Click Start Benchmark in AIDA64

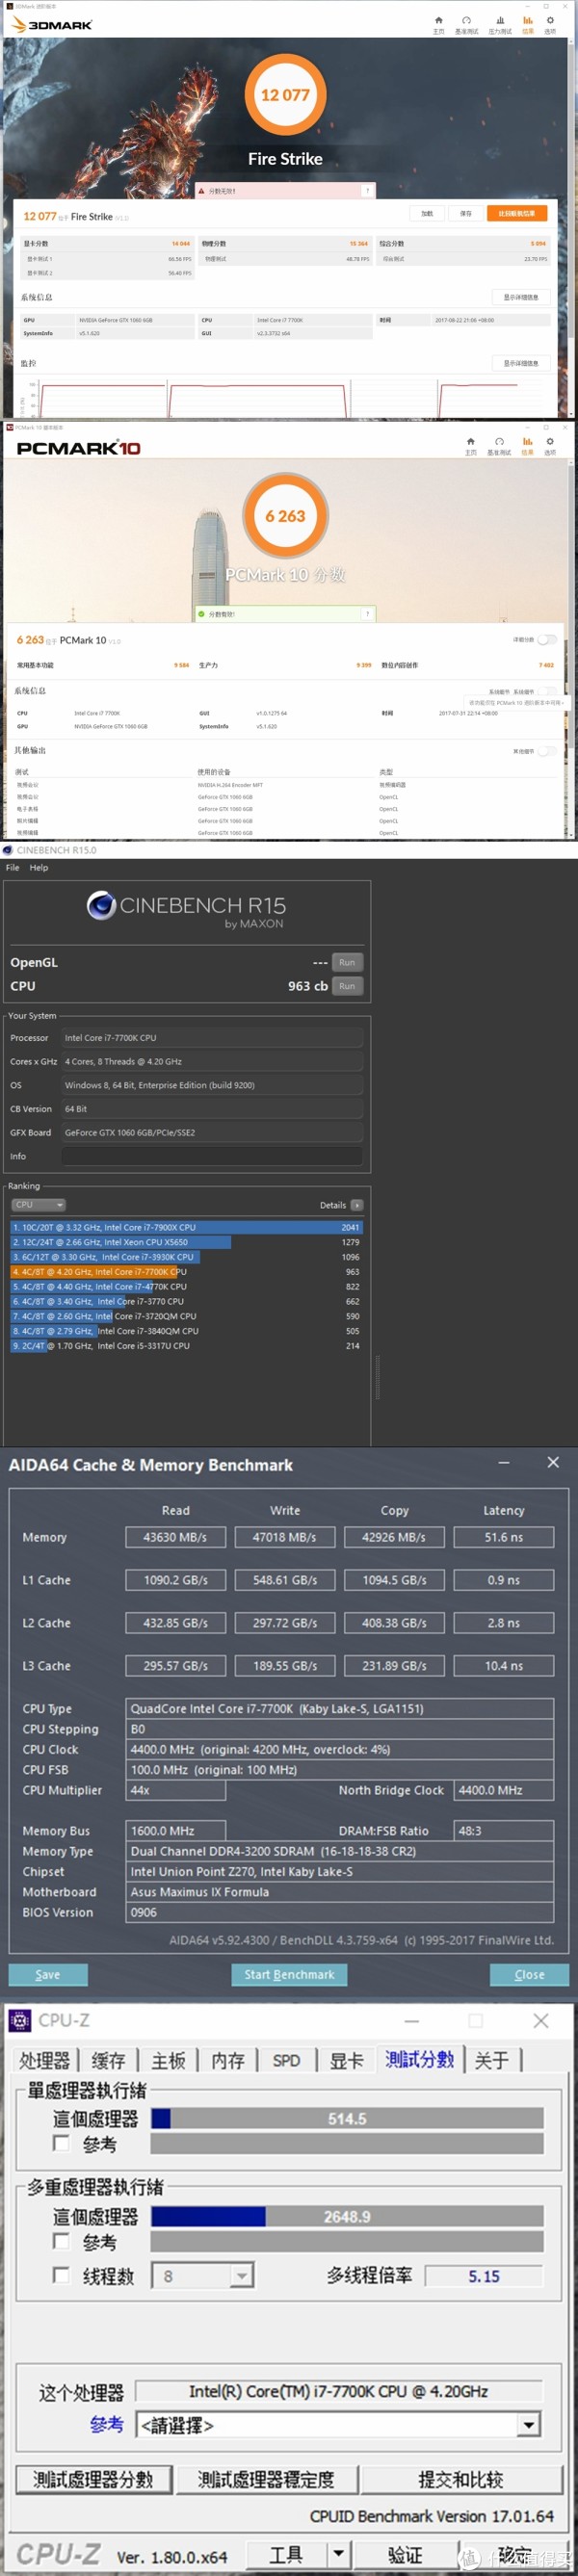pos(289,1975)
